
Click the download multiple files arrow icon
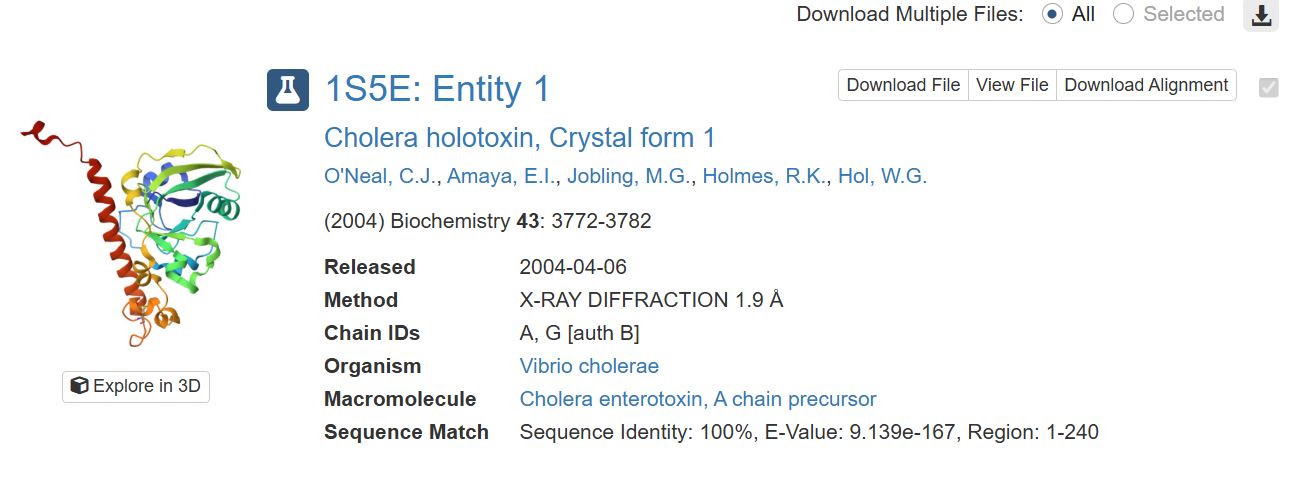coord(1261,15)
